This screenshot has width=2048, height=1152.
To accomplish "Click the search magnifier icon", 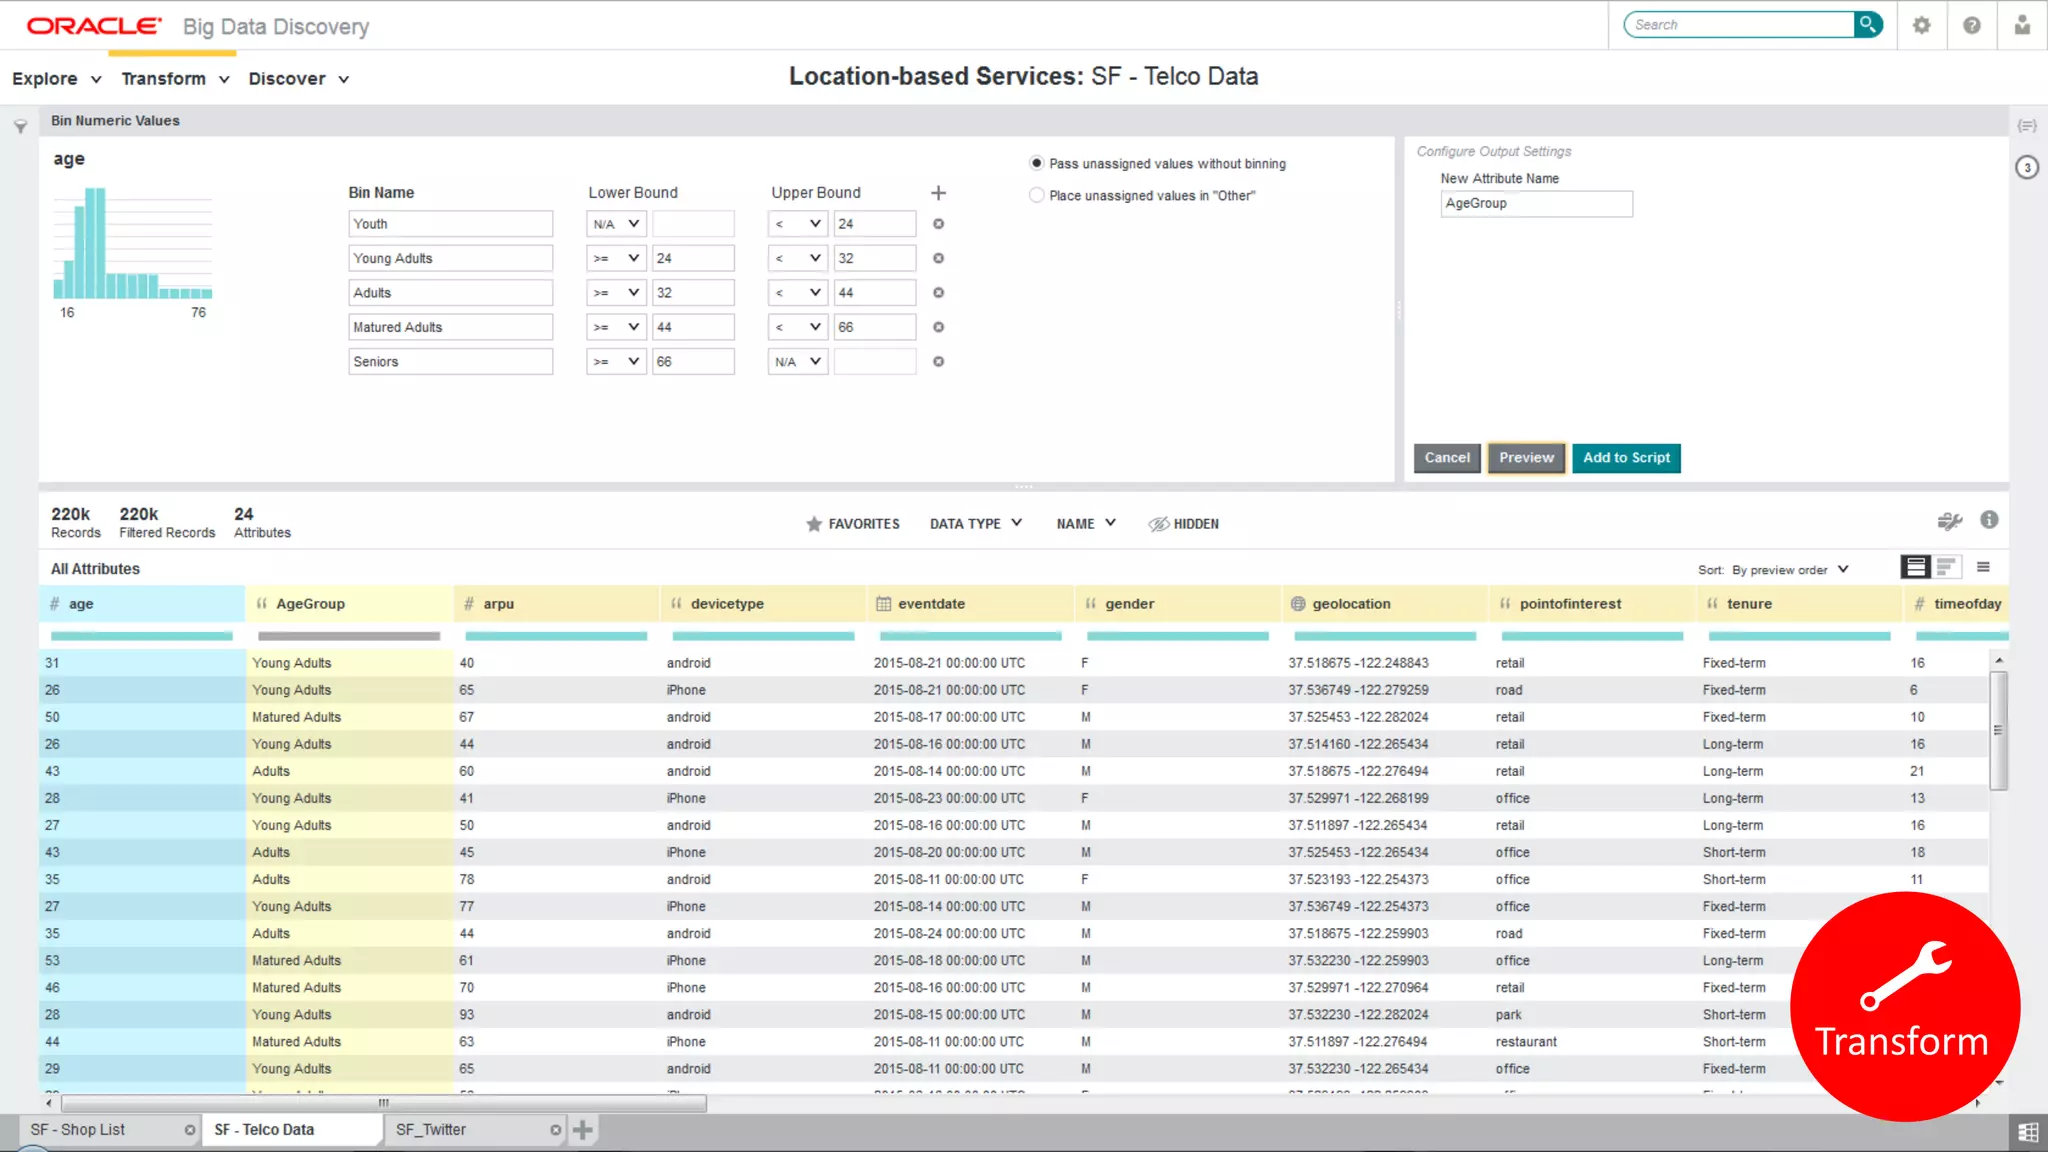I will point(1867,24).
